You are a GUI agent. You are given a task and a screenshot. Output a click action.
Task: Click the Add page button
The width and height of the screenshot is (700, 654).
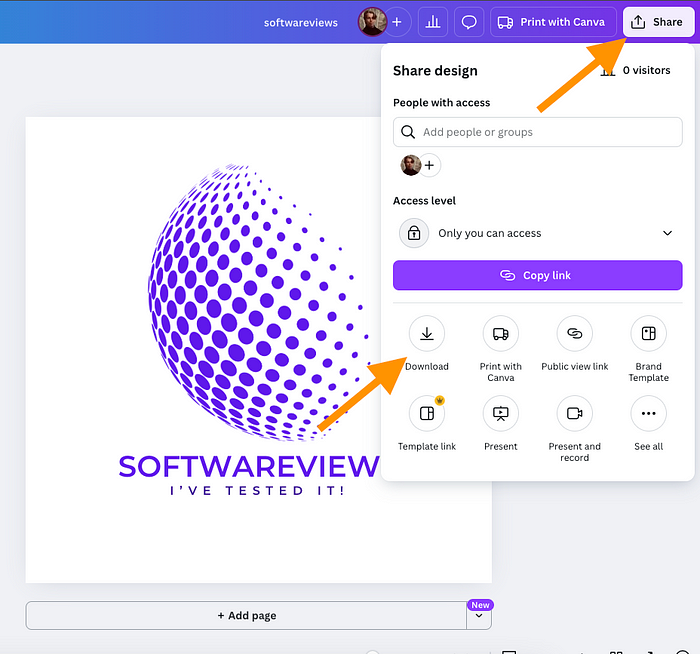pyautogui.click(x=246, y=616)
